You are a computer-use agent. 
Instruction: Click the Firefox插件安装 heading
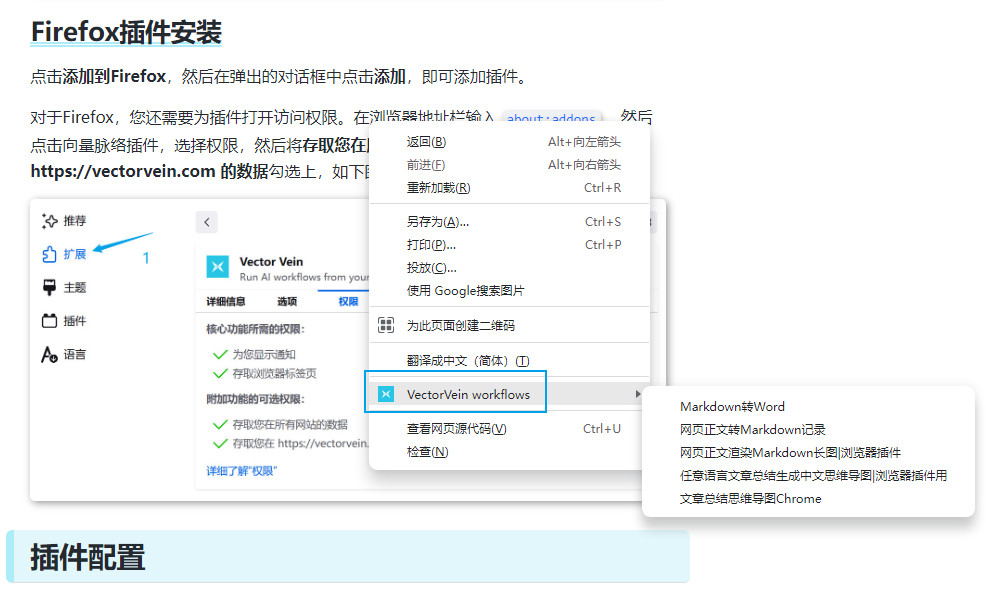click(x=126, y=32)
